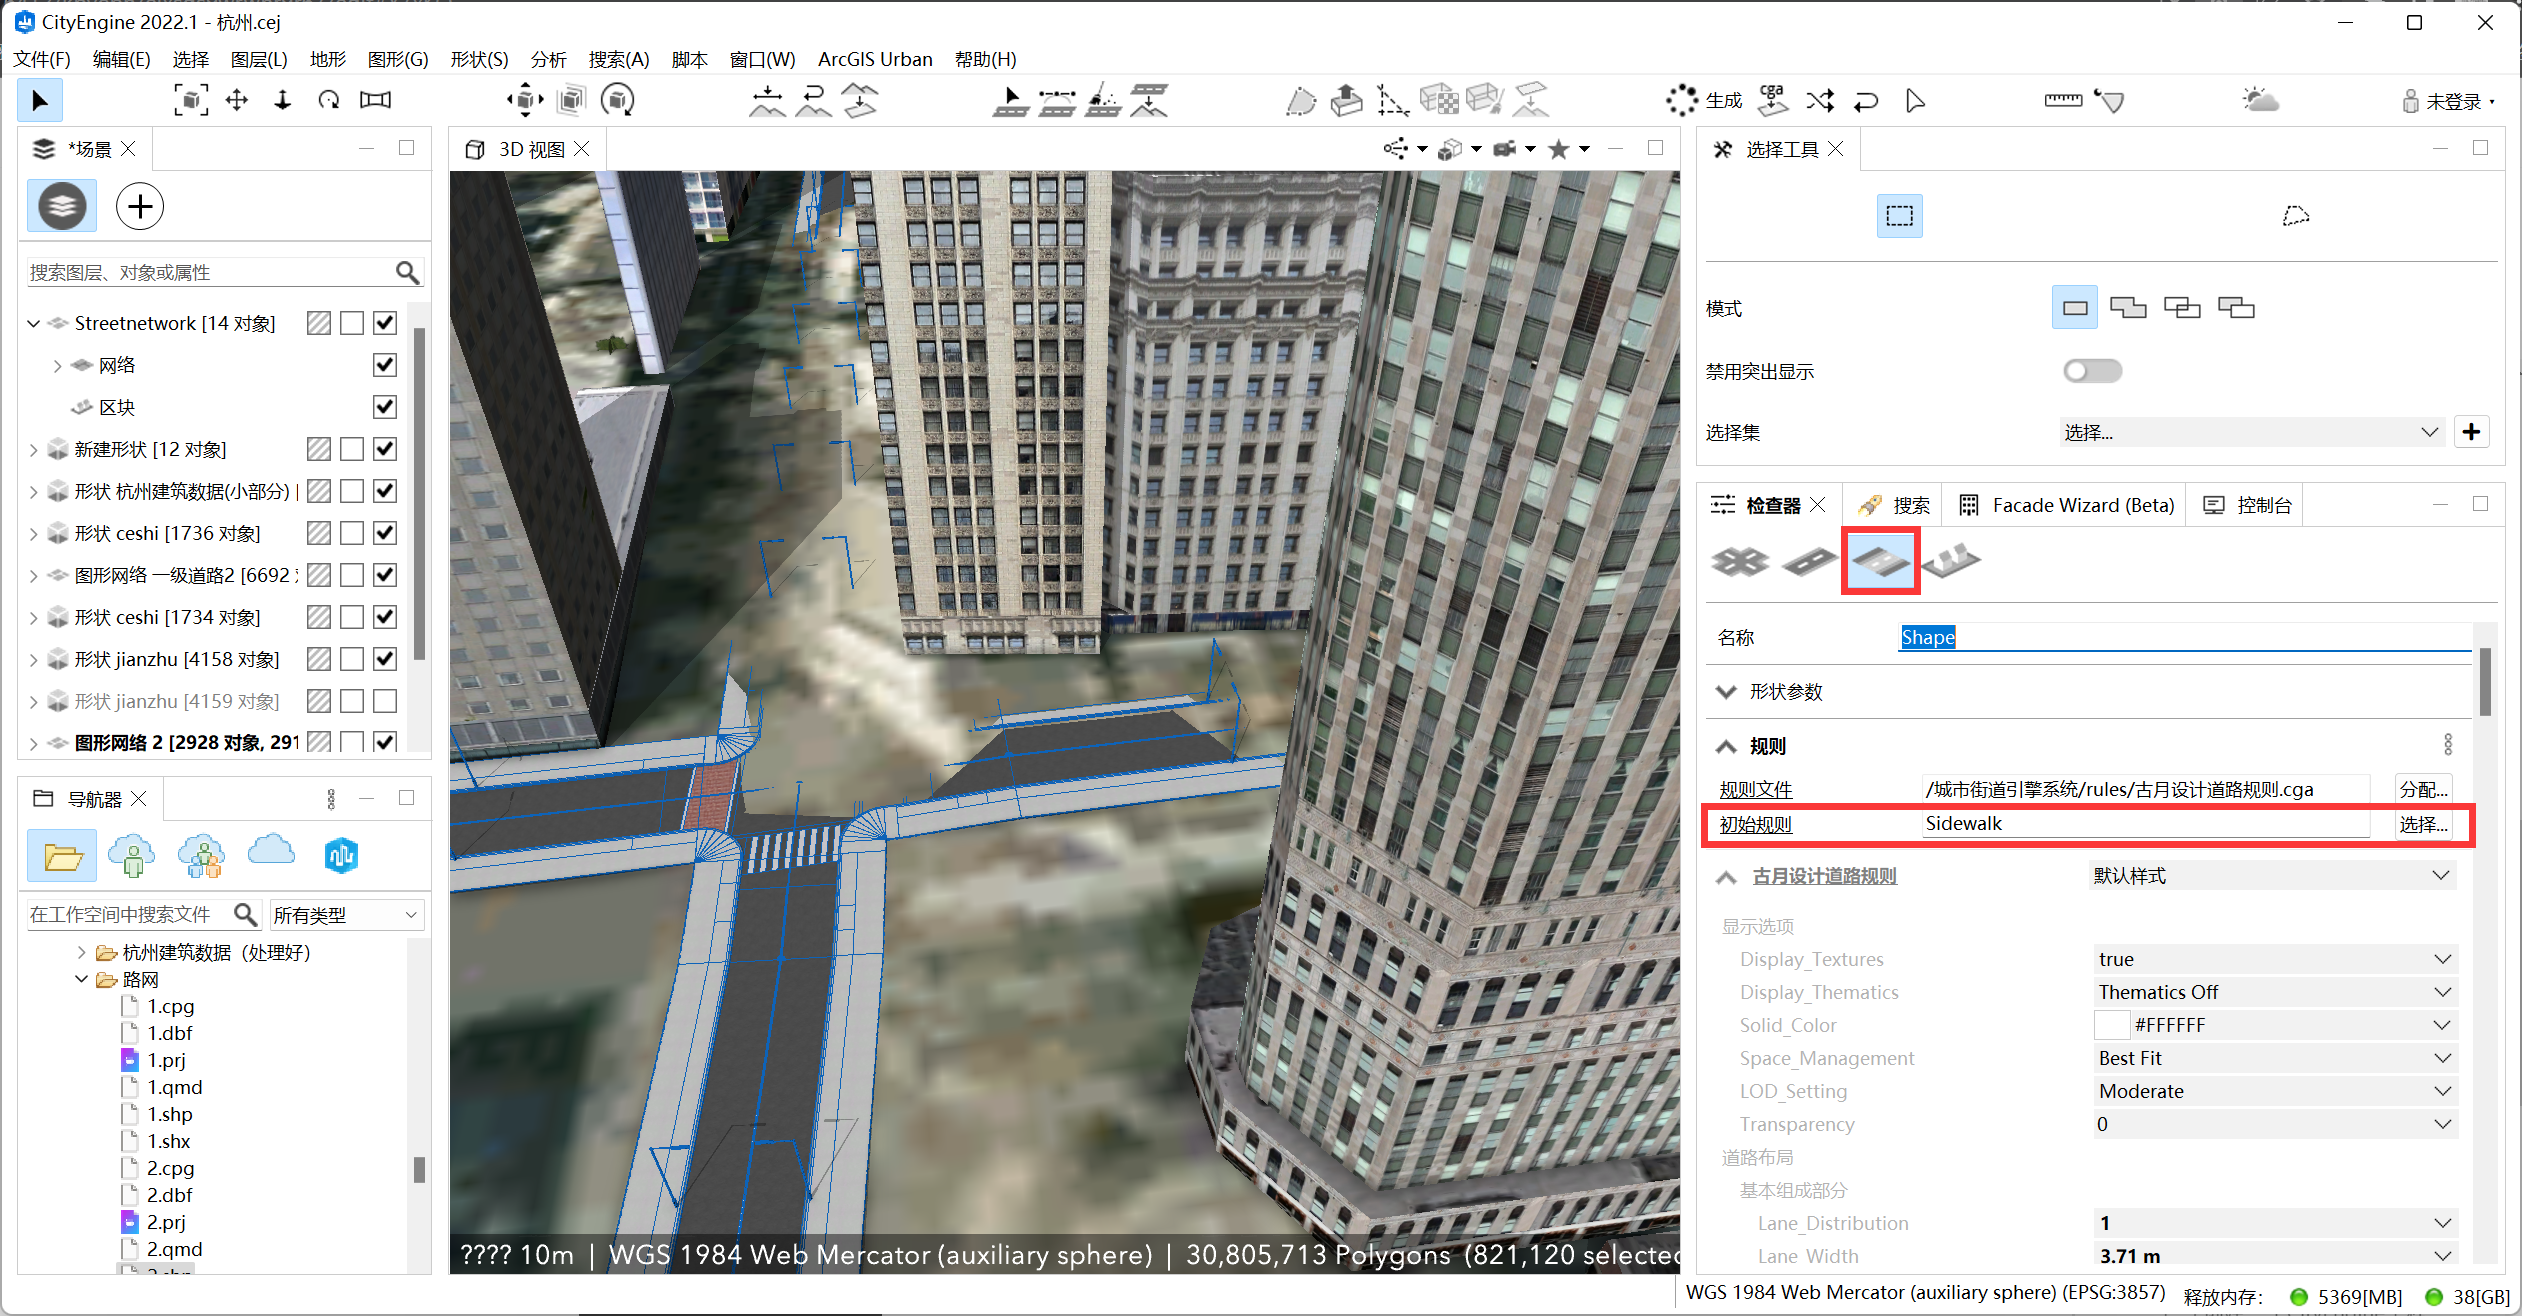Click the weather light settings icon
The image size is (2522, 1316).
(x=2259, y=100)
